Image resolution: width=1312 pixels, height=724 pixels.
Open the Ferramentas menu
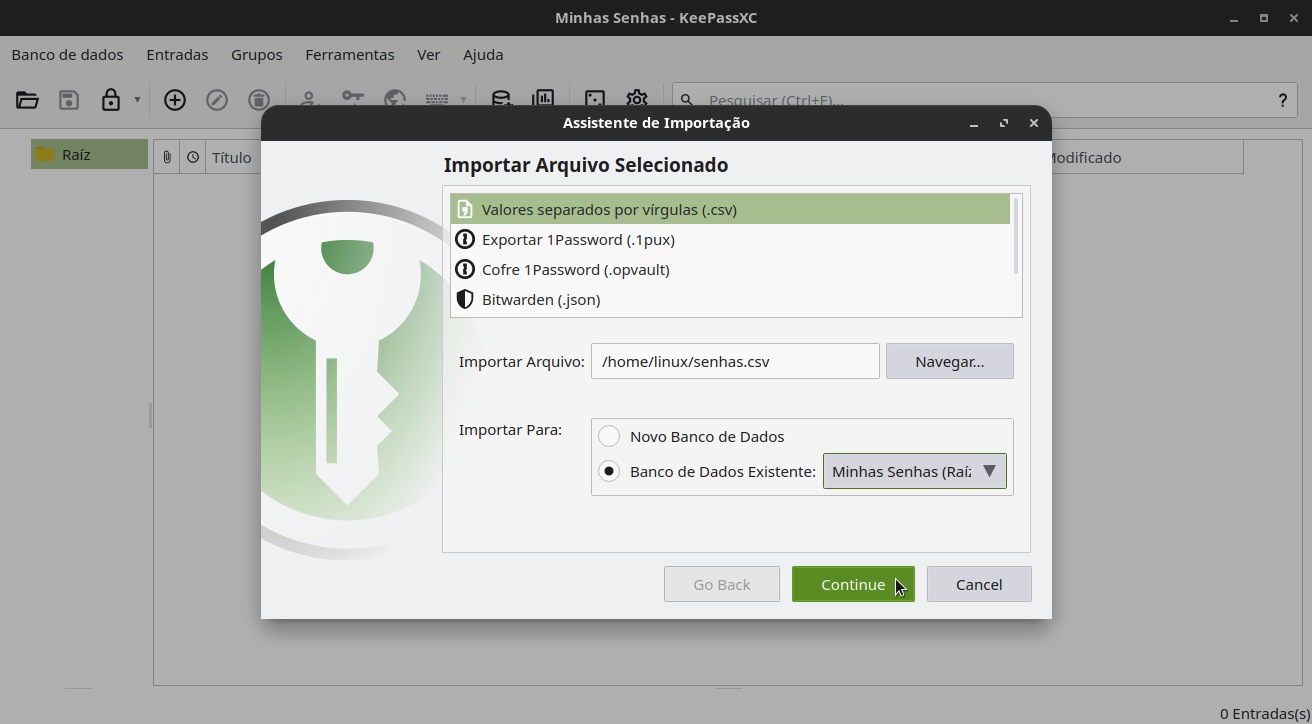click(350, 55)
